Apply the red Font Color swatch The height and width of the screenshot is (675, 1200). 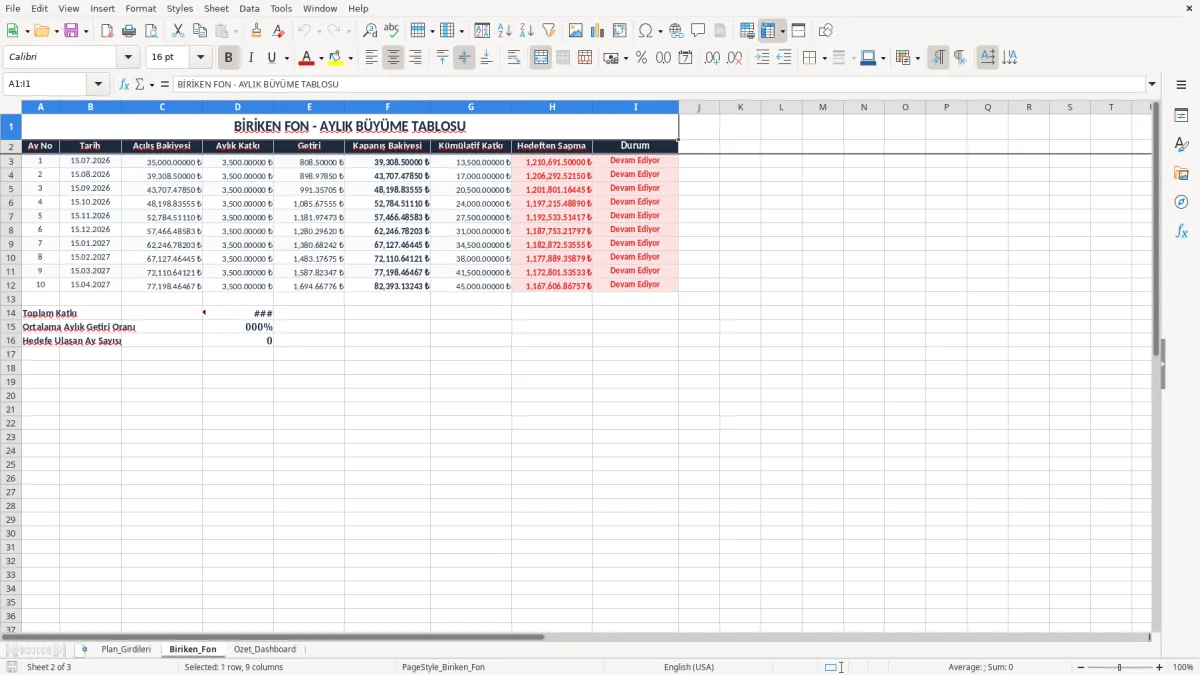307,58
